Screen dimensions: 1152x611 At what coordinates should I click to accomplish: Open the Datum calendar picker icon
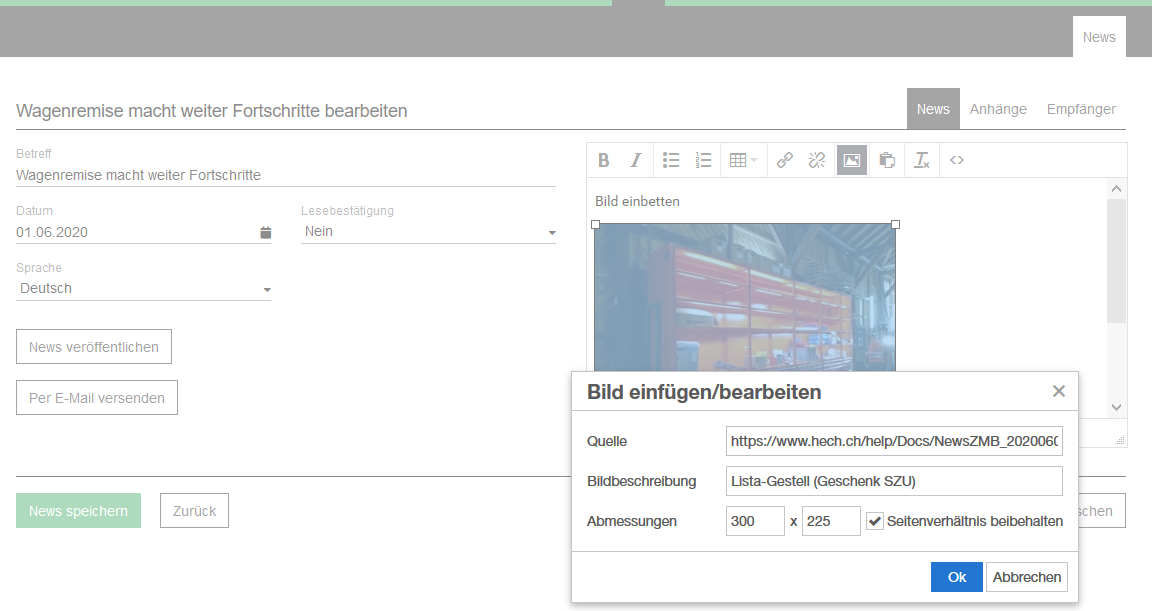pyautogui.click(x=266, y=233)
